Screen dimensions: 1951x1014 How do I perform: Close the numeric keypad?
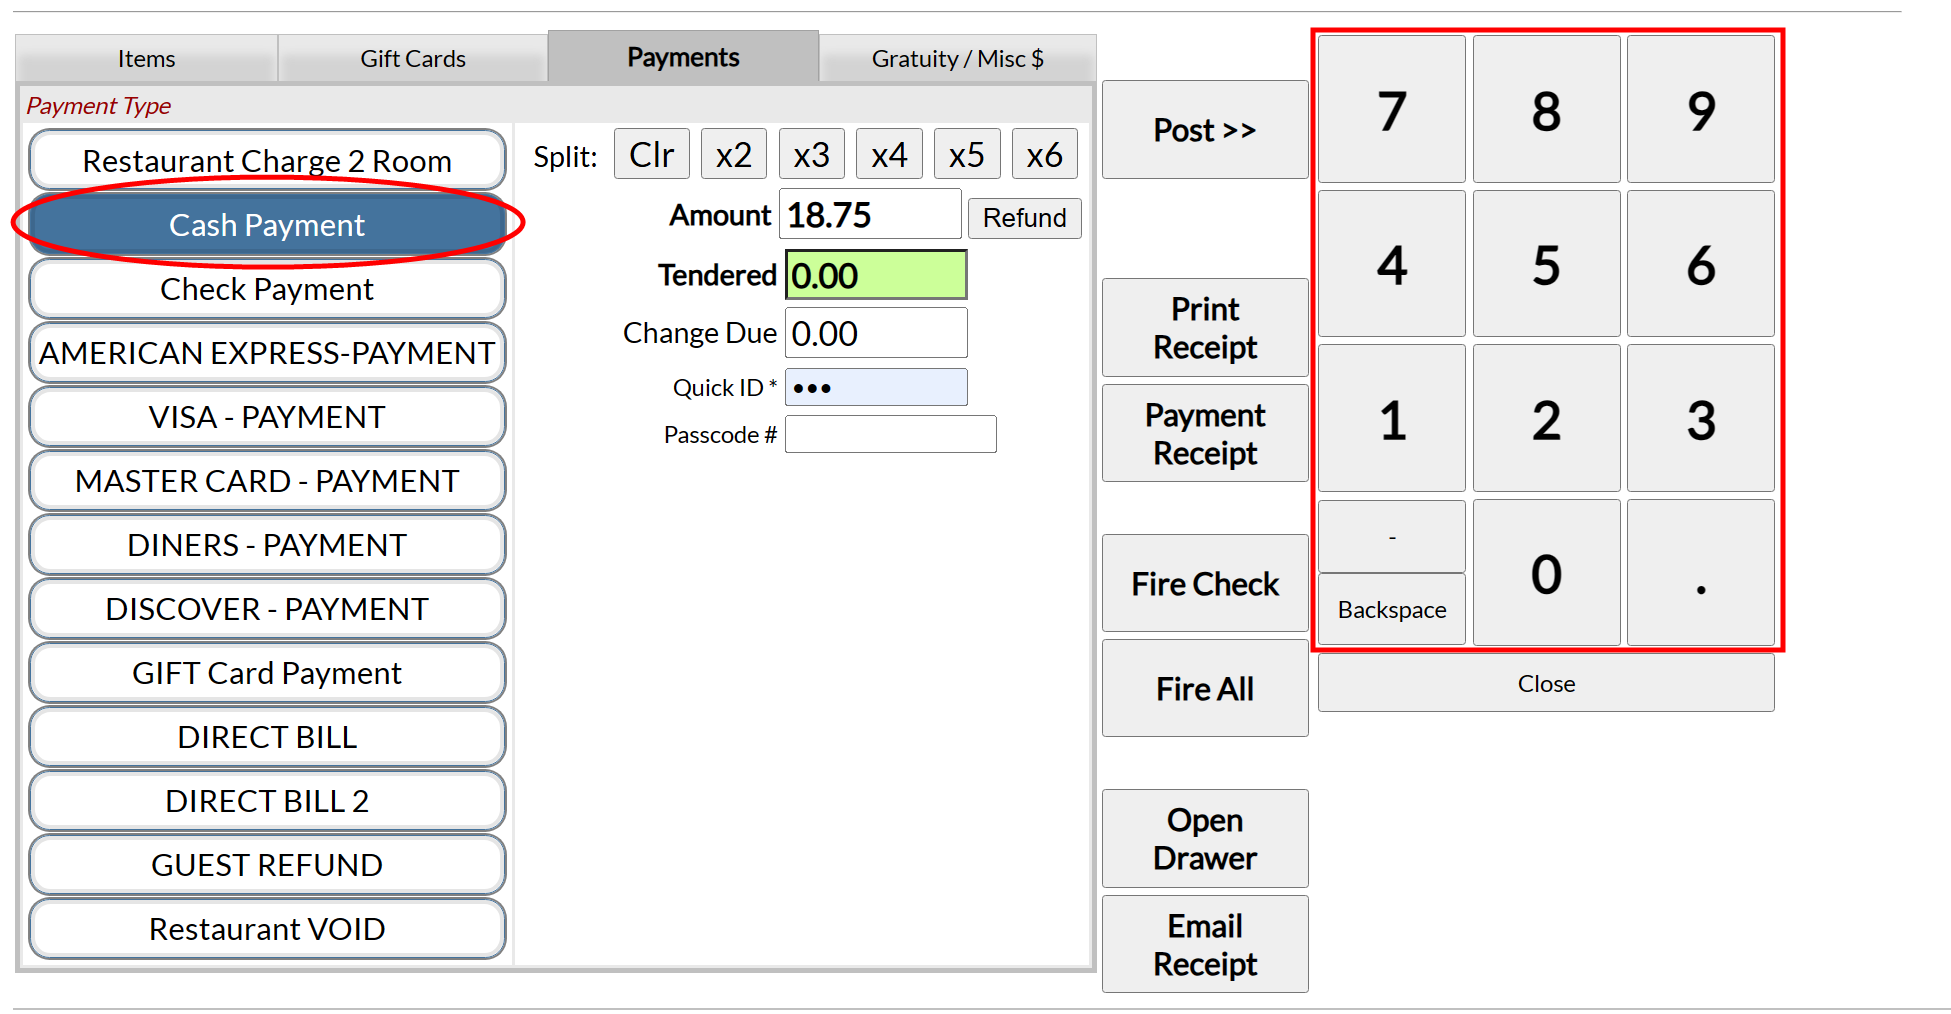coord(1546,683)
